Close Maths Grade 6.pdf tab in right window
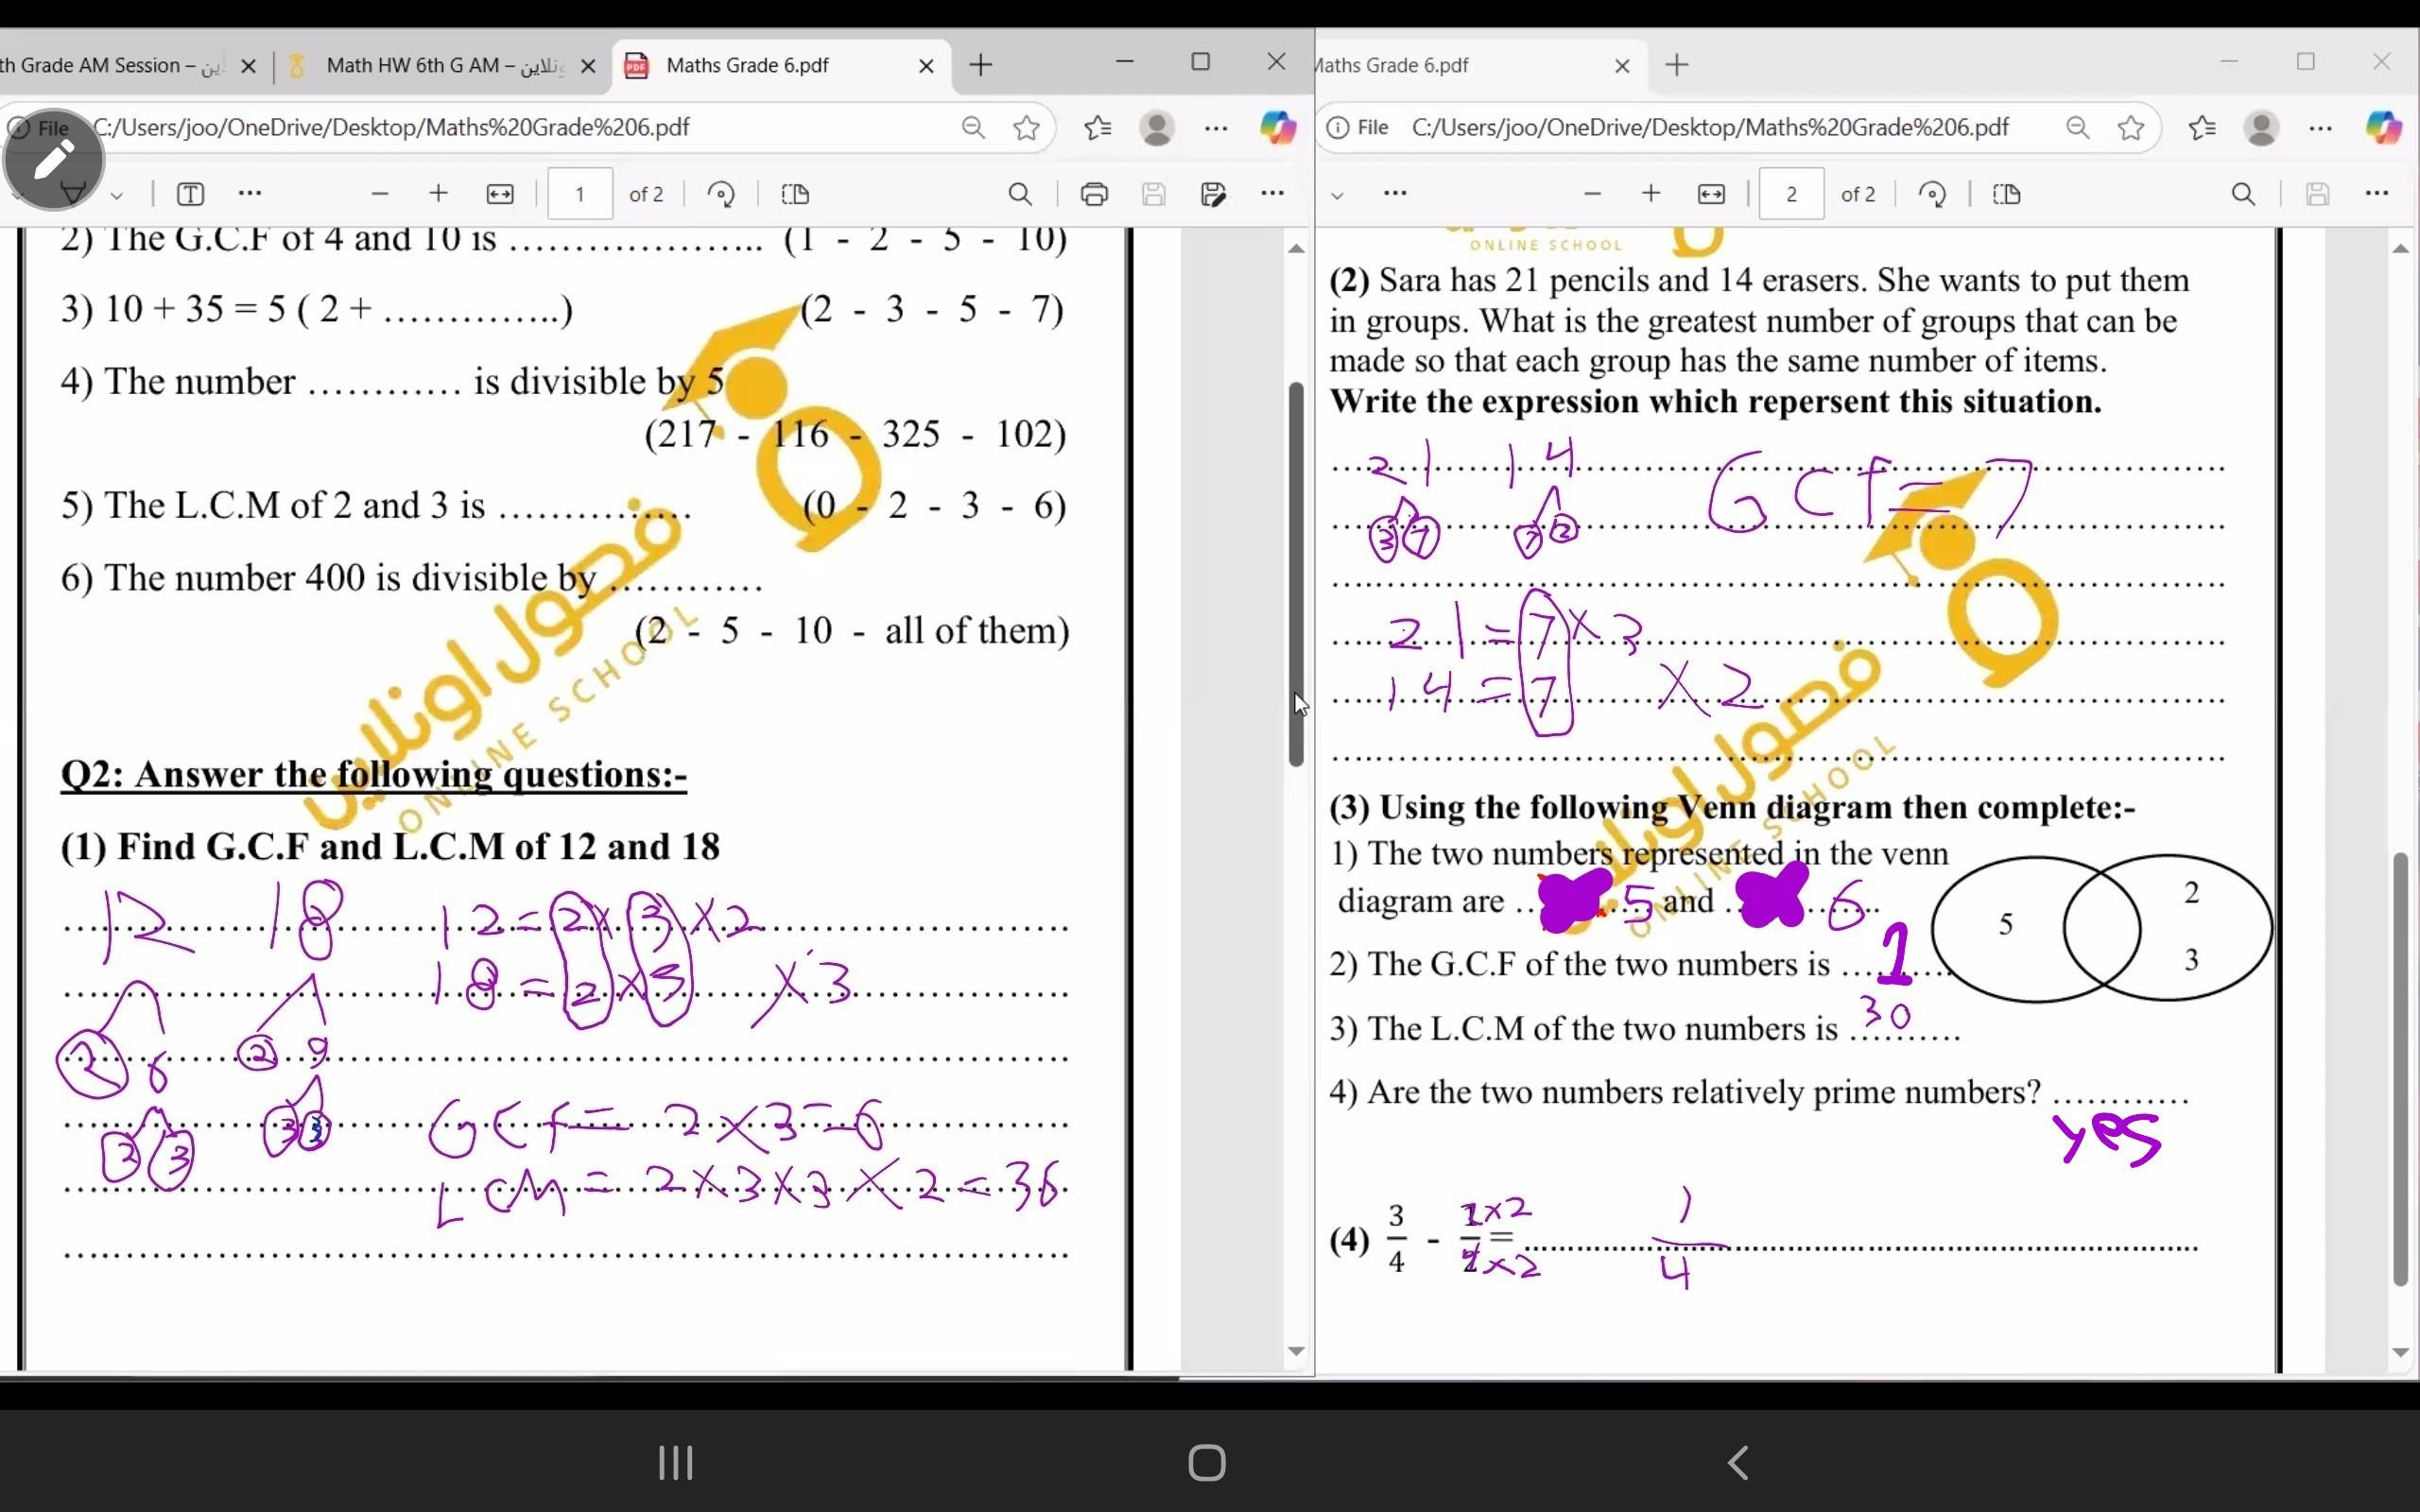The image size is (2420, 1512). pyautogui.click(x=1622, y=66)
